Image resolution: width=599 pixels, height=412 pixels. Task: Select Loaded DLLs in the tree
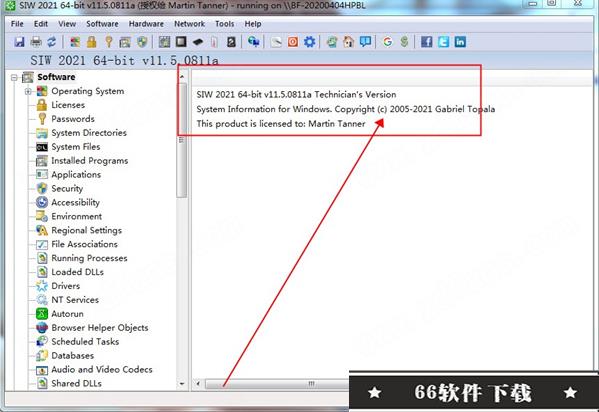pyautogui.click(x=78, y=272)
